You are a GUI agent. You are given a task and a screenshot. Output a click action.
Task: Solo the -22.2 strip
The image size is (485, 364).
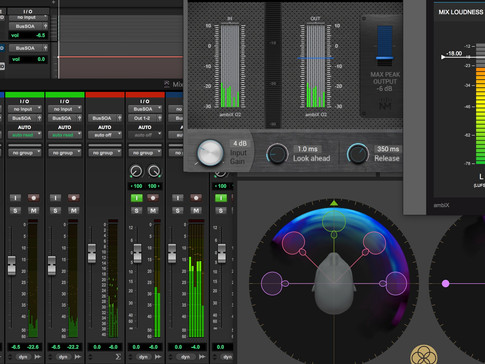[55, 211]
